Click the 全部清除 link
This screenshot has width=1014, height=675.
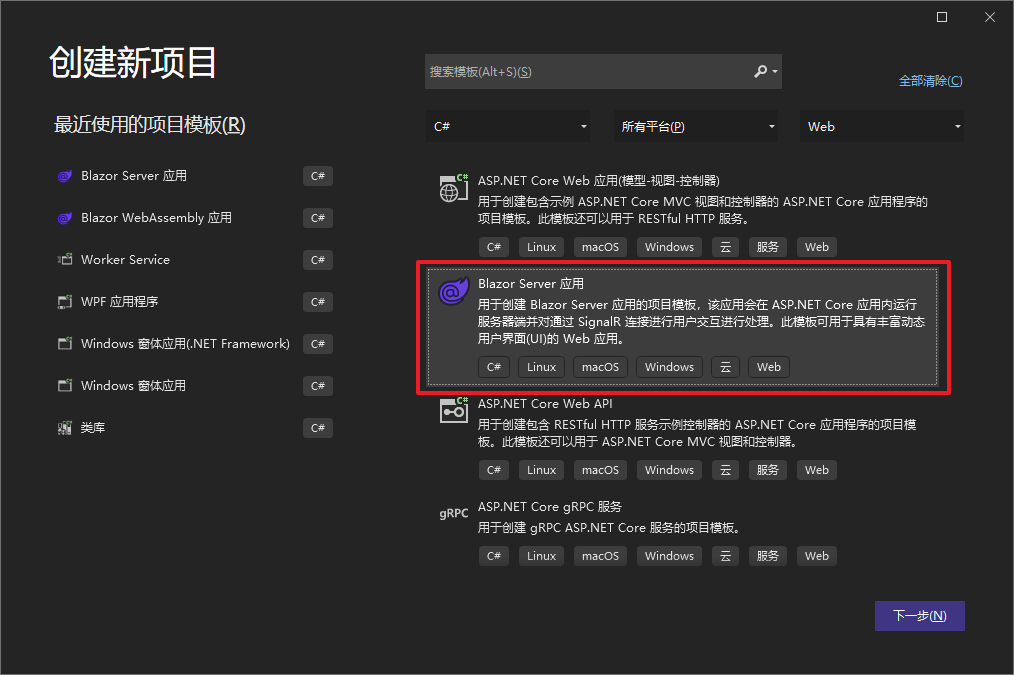click(931, 81)
